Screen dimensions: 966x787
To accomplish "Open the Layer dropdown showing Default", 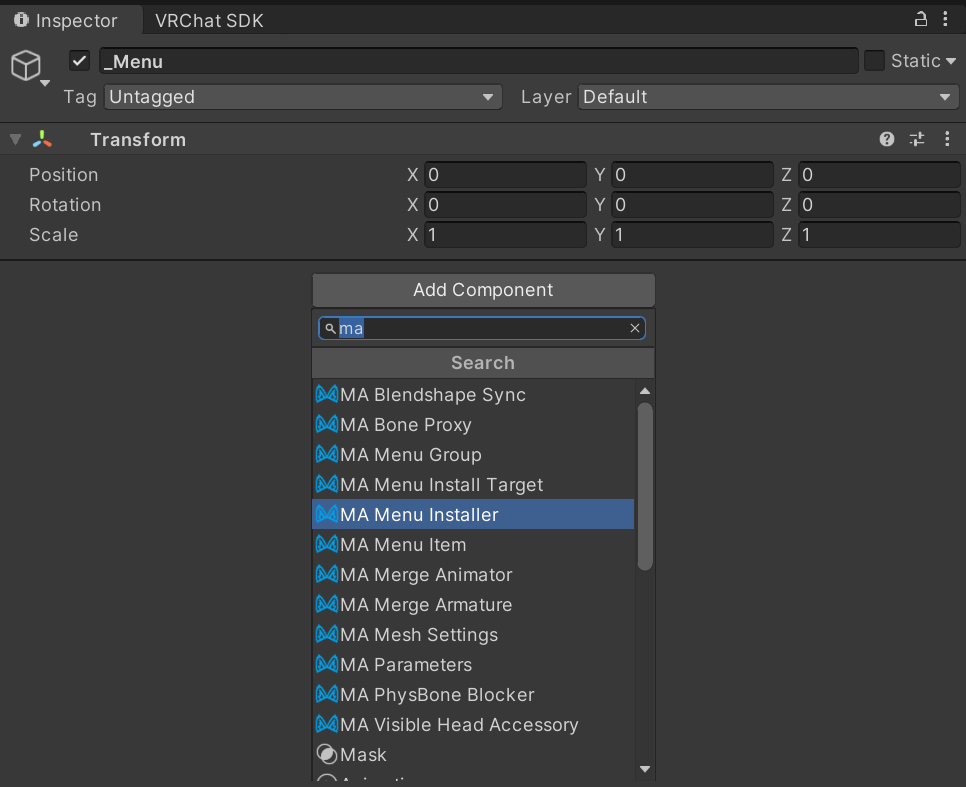I will click(768, 97).
